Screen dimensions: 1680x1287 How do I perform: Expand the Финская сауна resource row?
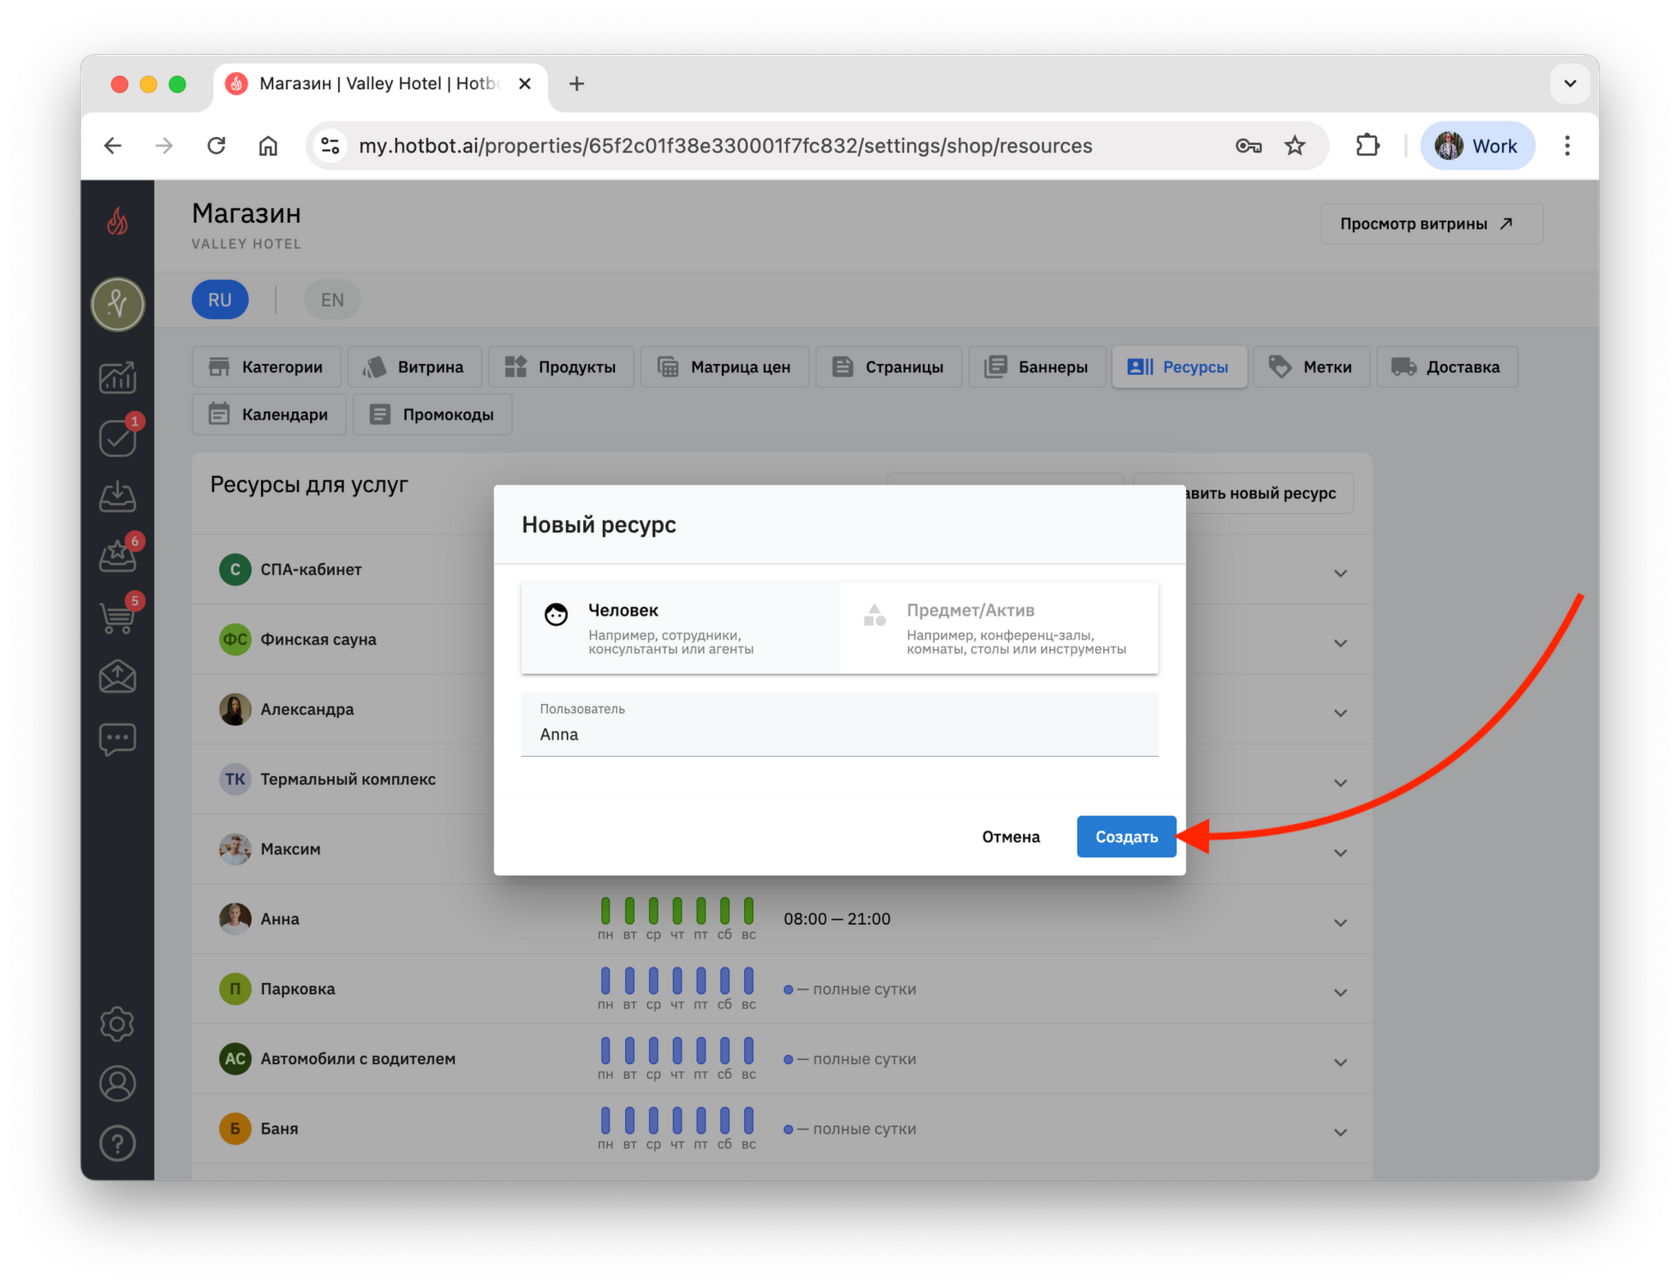pyautogui.click(x=1340, y=643)
